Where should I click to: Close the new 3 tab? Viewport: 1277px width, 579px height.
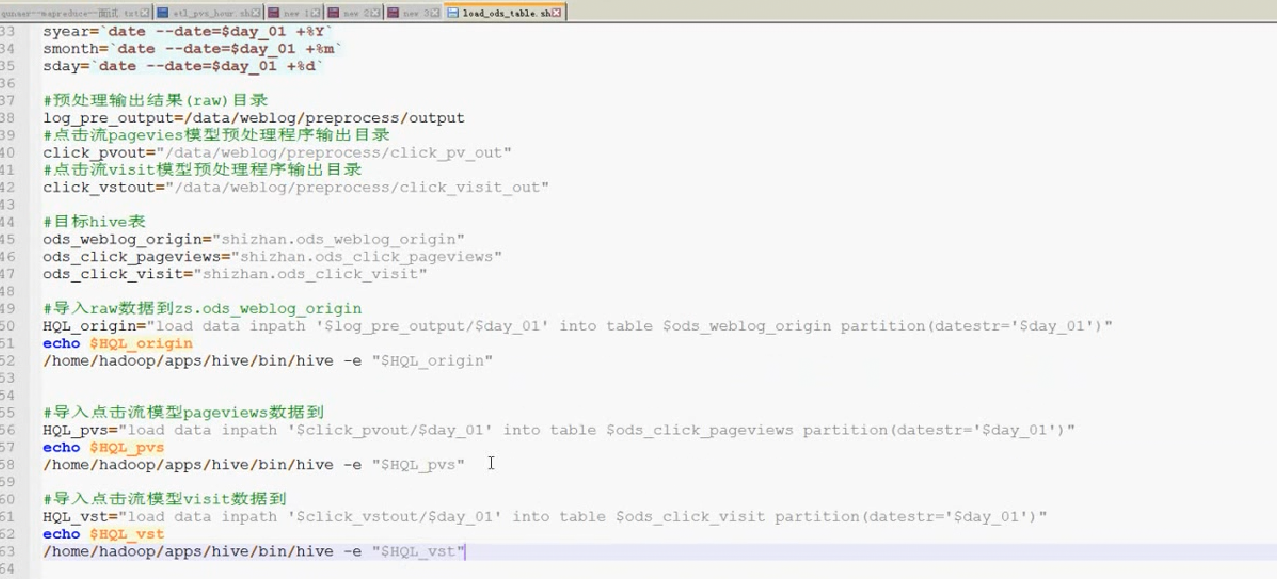pos(433,13)
